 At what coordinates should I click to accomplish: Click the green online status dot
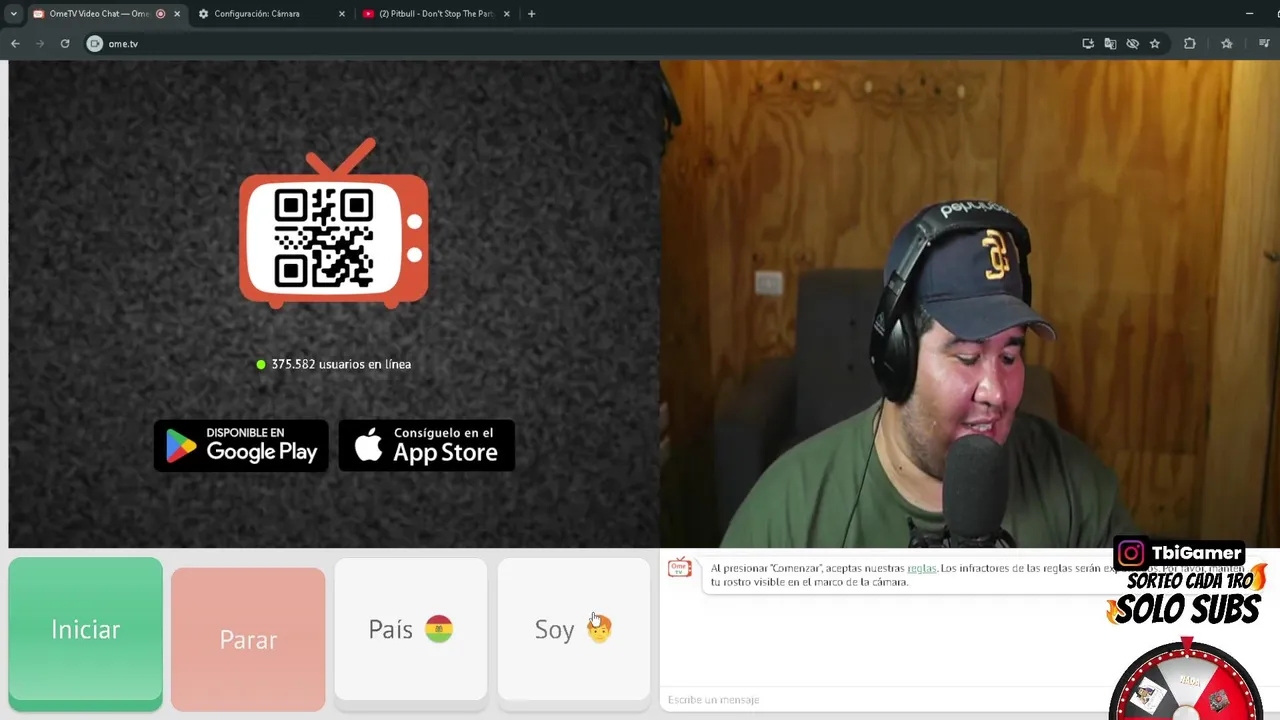pyautogui.click(x=261, y=364)
